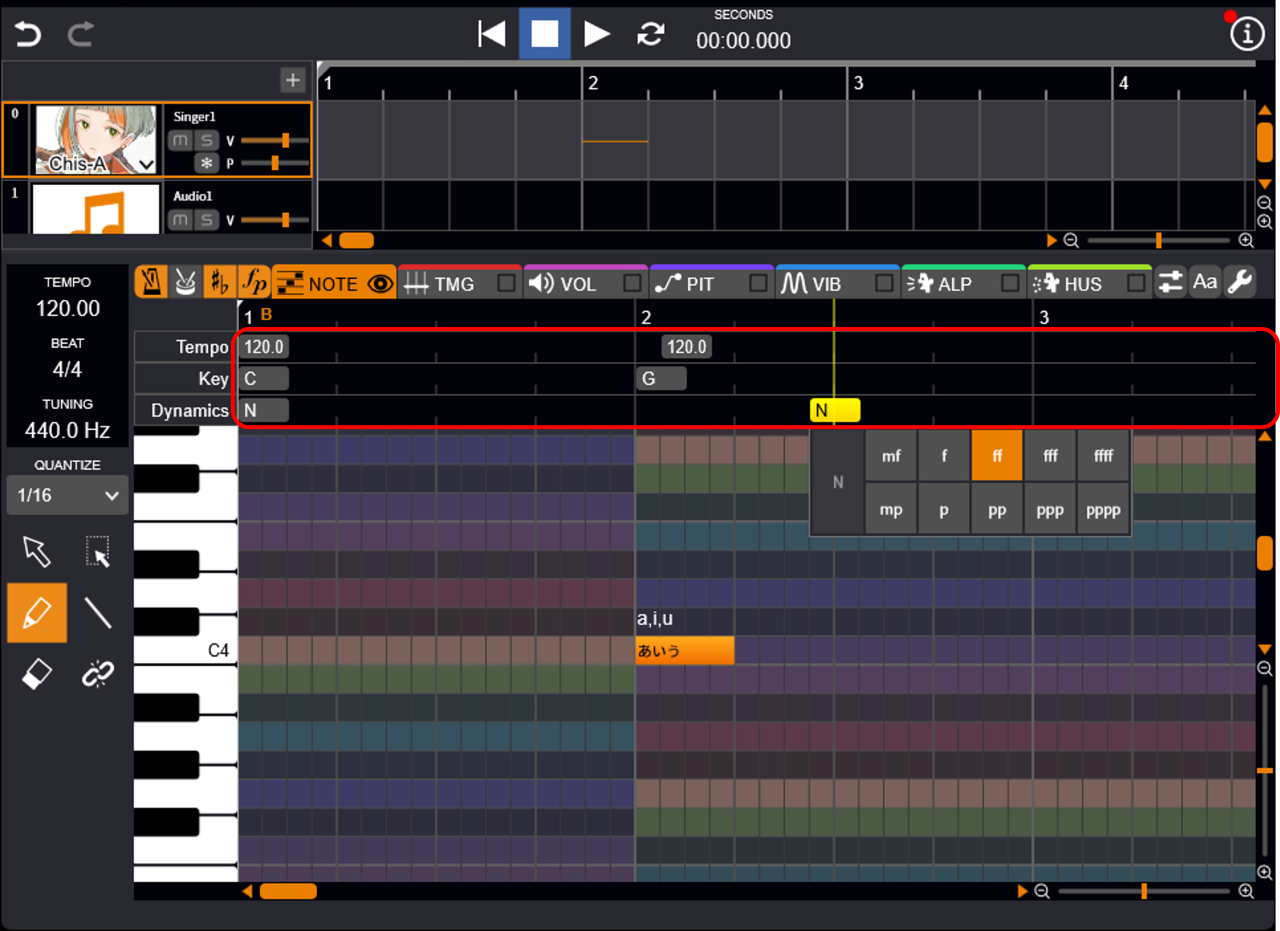1280x931 pixels.
Task: Open the info icon at top right
Action: 1246,34
